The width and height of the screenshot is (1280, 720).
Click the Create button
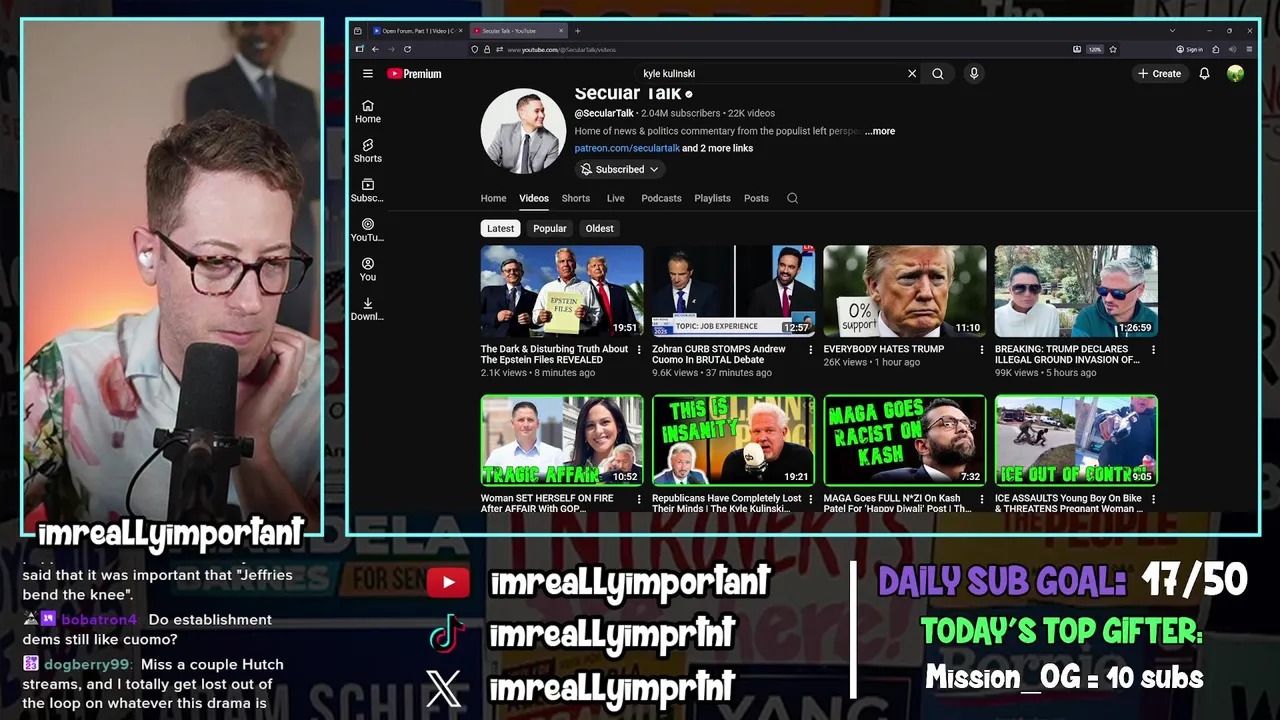point(1159,73)
